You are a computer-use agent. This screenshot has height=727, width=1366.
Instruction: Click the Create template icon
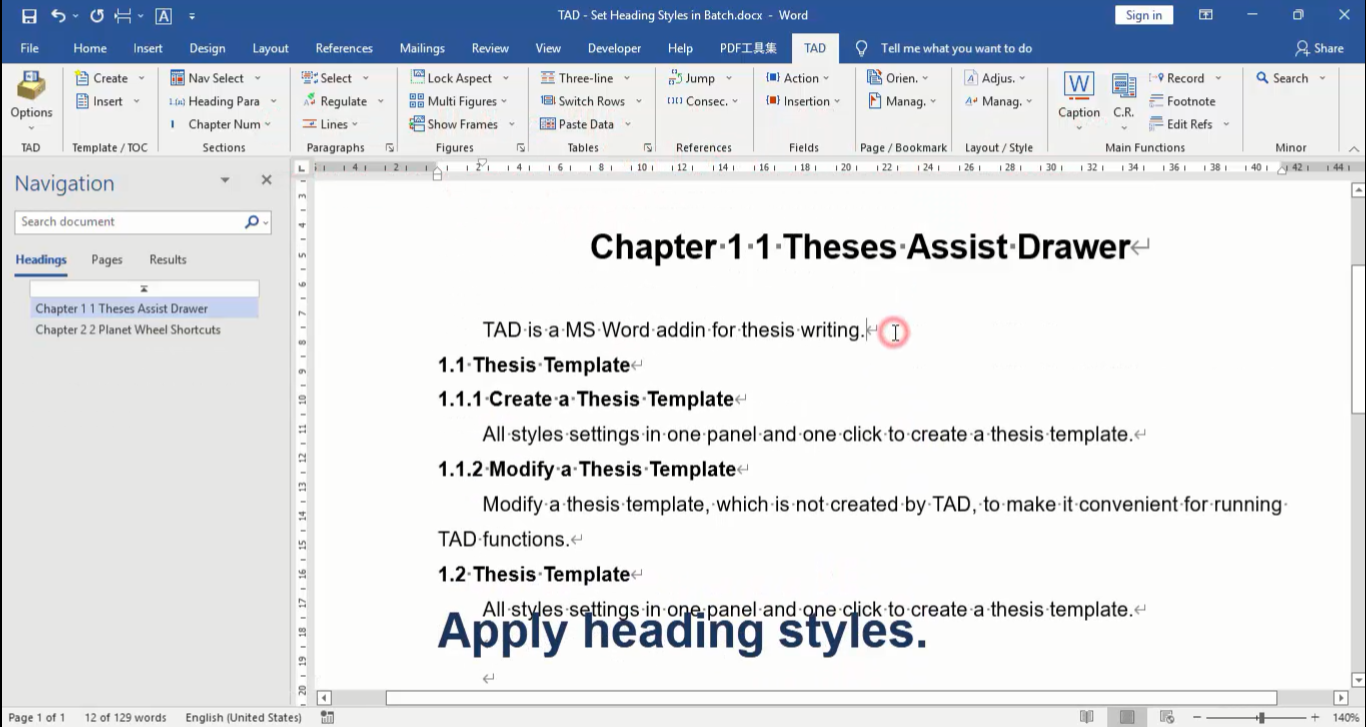[x=82, y=78]
